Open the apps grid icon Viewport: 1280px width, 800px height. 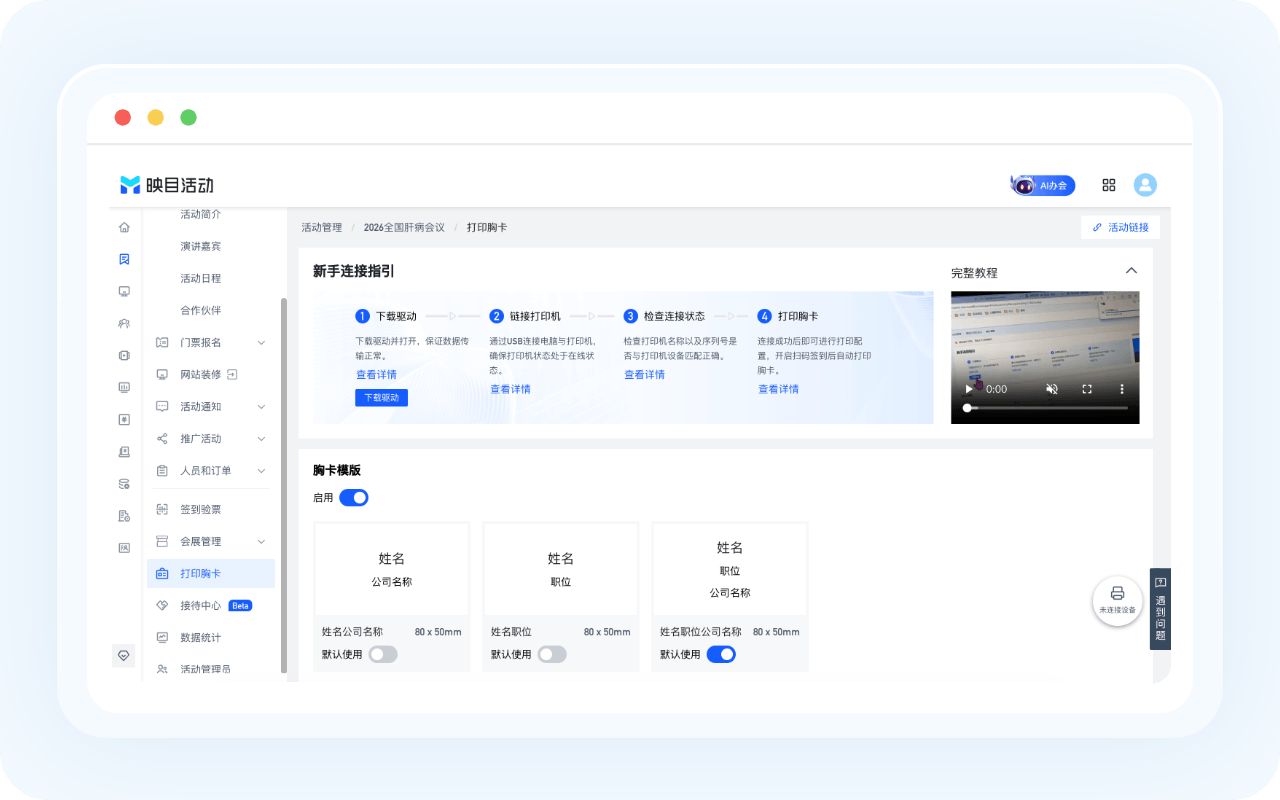click(x=1108, y=185)
